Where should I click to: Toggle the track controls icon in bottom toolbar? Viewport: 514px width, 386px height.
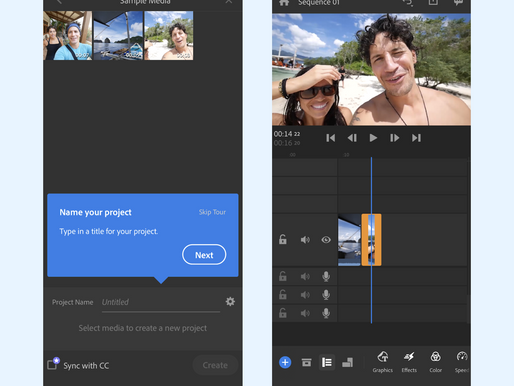point(327,362)
